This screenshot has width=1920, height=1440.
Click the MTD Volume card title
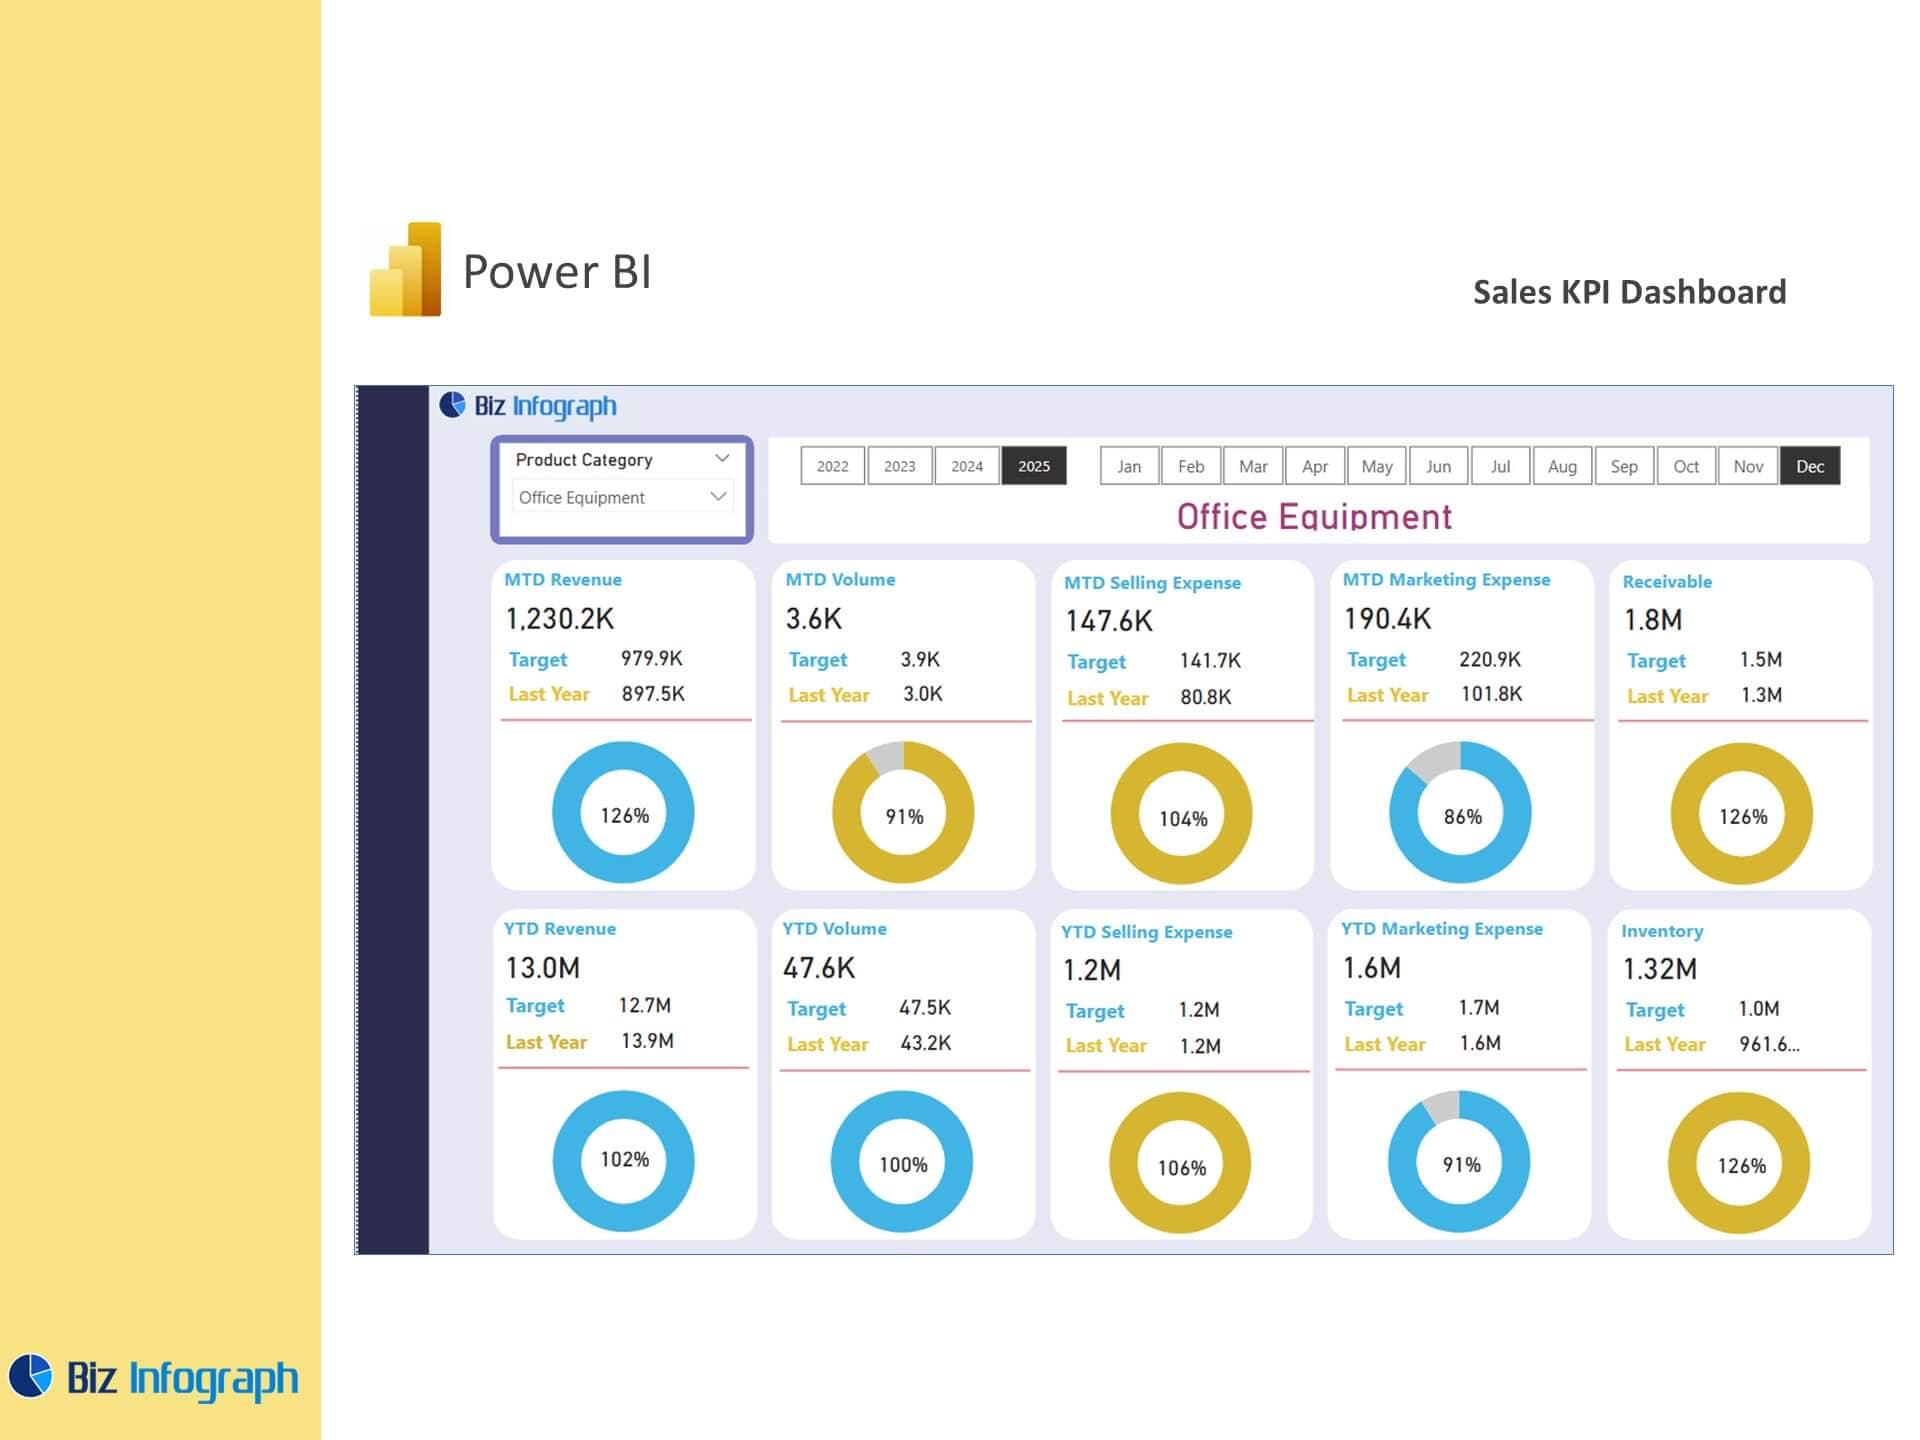(840, 579)
